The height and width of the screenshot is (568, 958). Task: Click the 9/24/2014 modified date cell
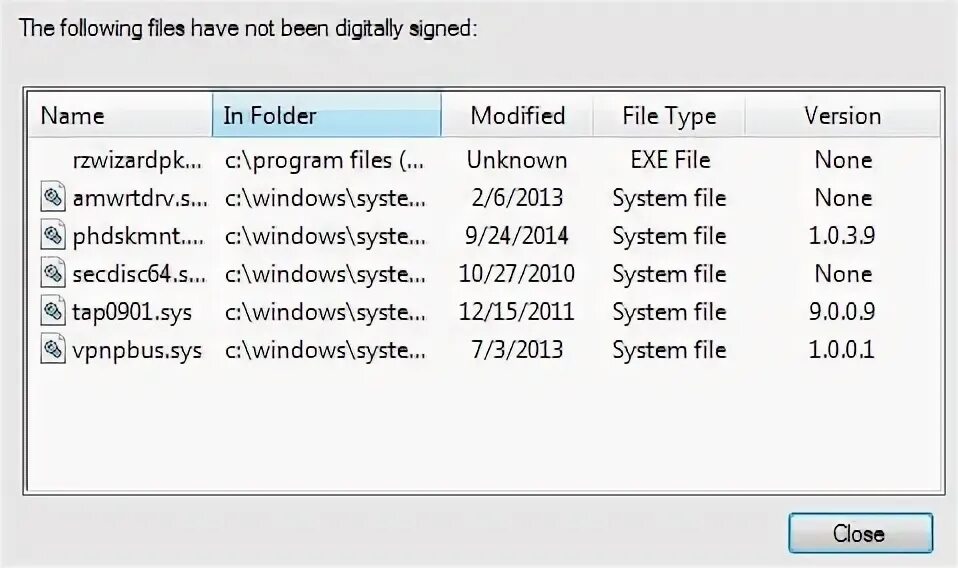(x=517, y=236)
